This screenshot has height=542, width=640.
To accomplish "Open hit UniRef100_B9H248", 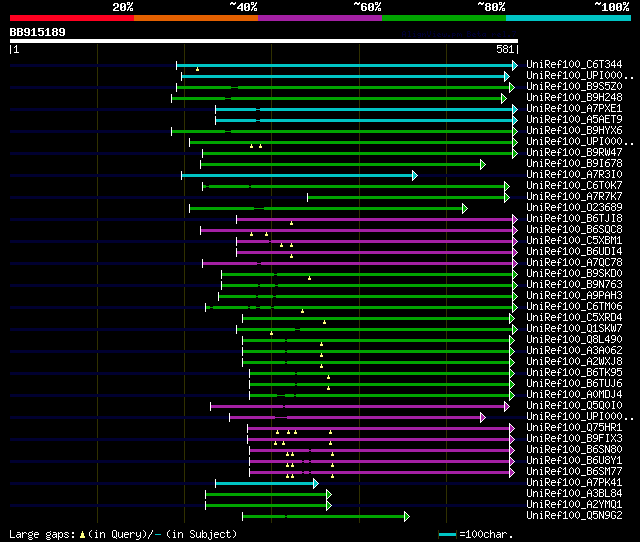I will pyautogui.click(x=574, y=98).
